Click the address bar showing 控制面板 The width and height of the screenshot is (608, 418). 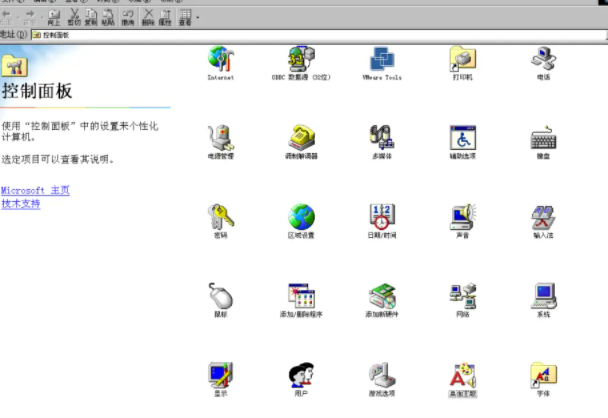319,35
